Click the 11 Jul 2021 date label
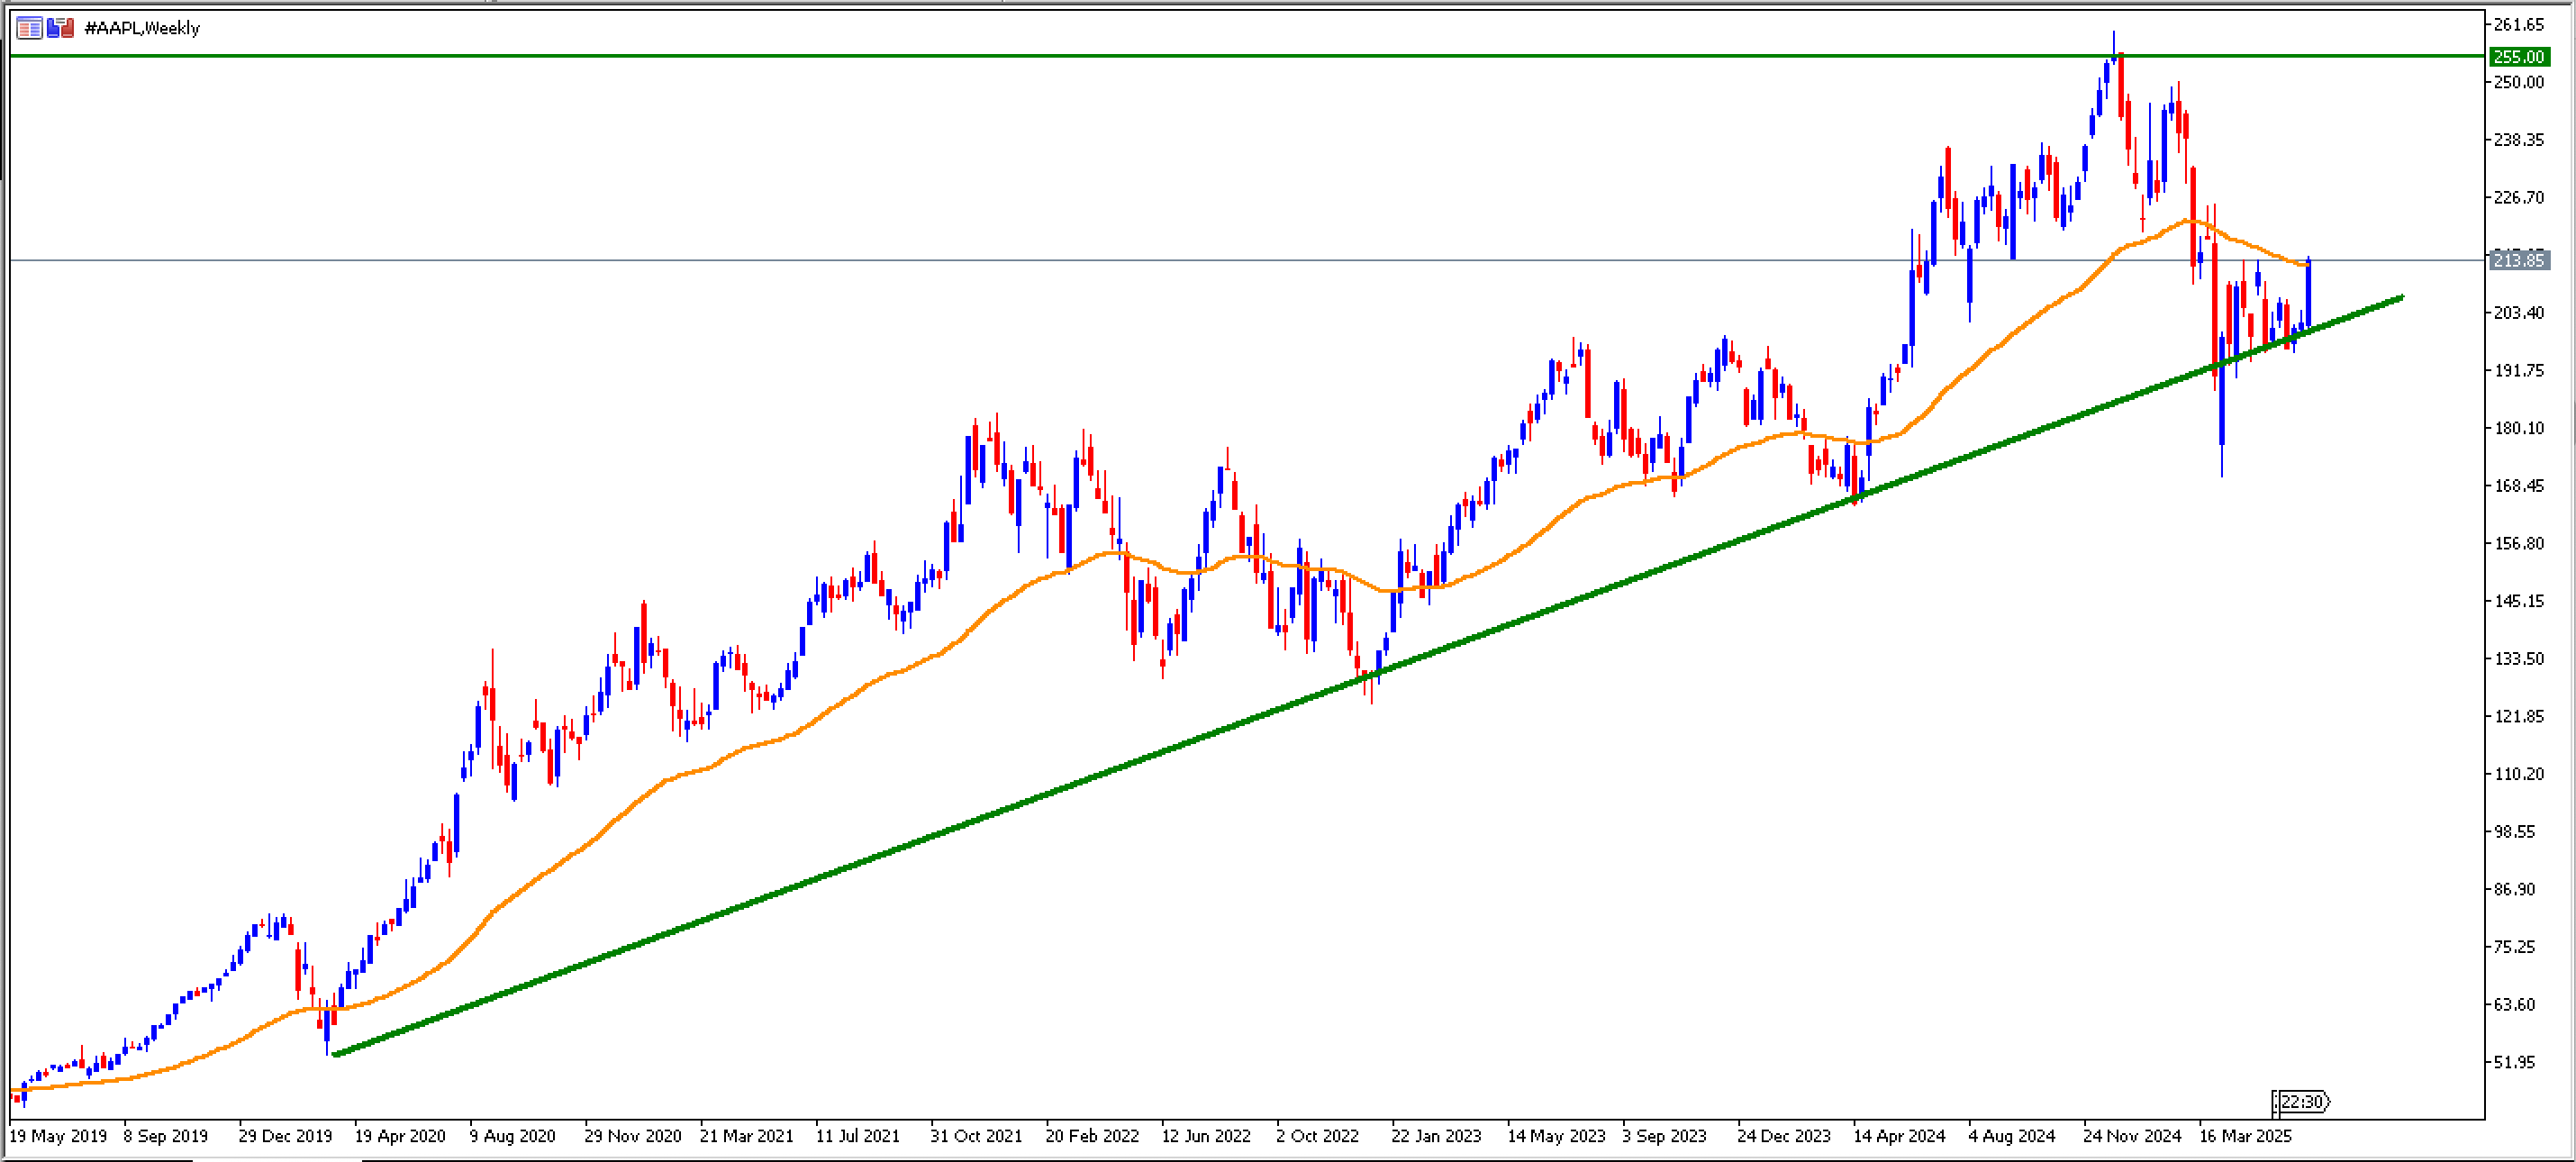This screenshot has width=2576, height=1162. [x=858, y=1137]
